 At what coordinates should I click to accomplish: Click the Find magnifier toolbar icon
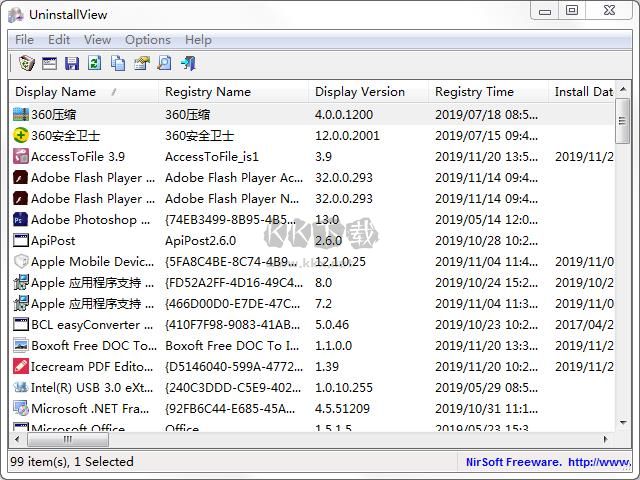coord(164,63)
